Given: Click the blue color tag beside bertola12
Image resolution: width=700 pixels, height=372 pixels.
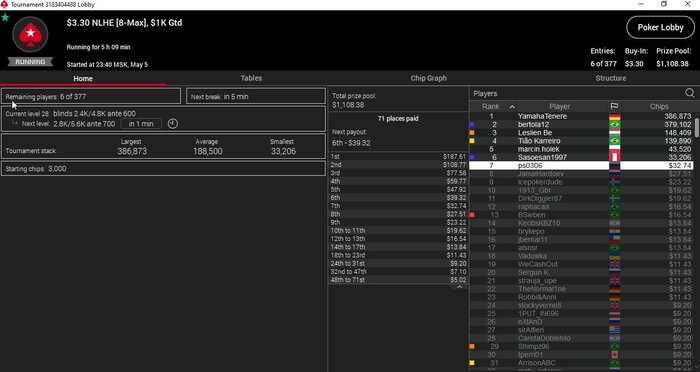Looking at the screenshot, I should pos(472,125).
